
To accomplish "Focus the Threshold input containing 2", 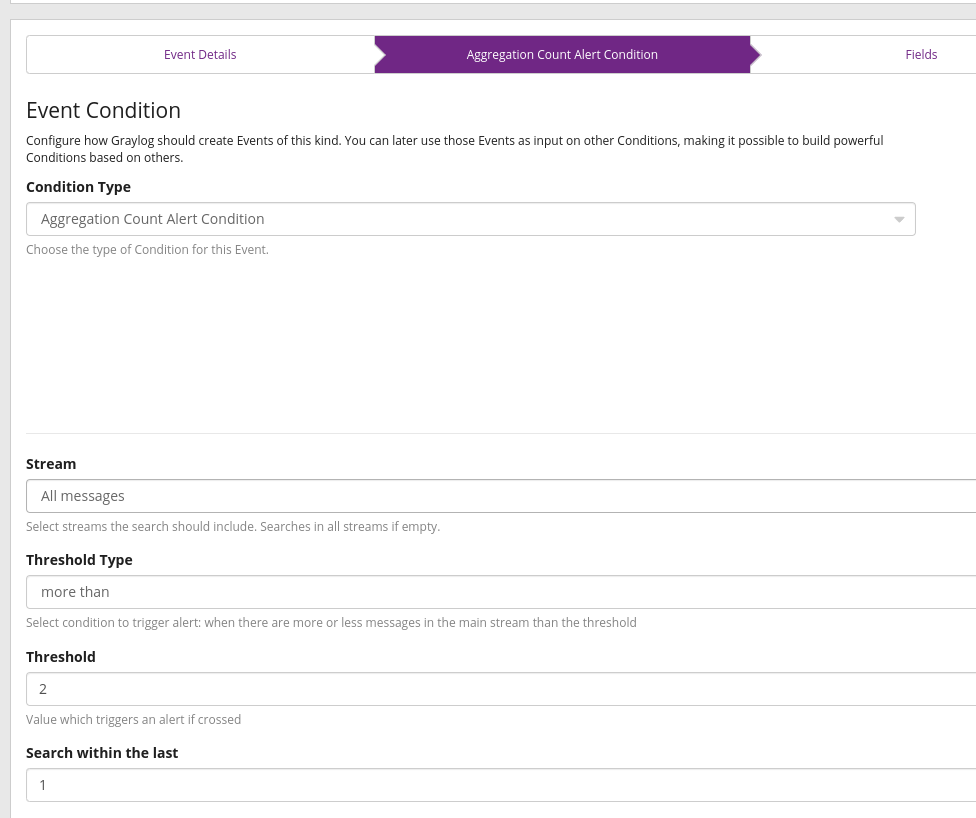I will 500,689.
